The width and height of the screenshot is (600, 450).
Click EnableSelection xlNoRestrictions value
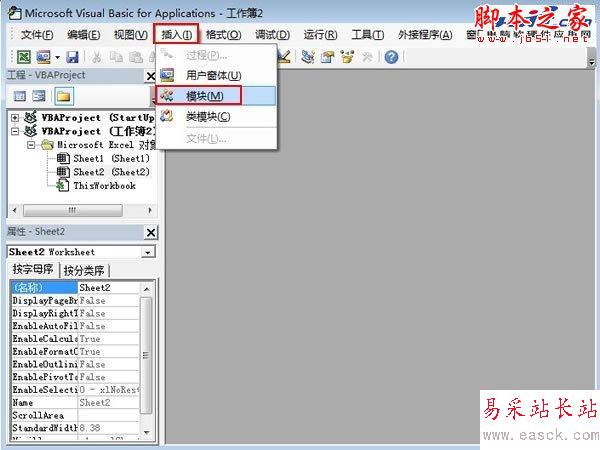pos(109,390)
